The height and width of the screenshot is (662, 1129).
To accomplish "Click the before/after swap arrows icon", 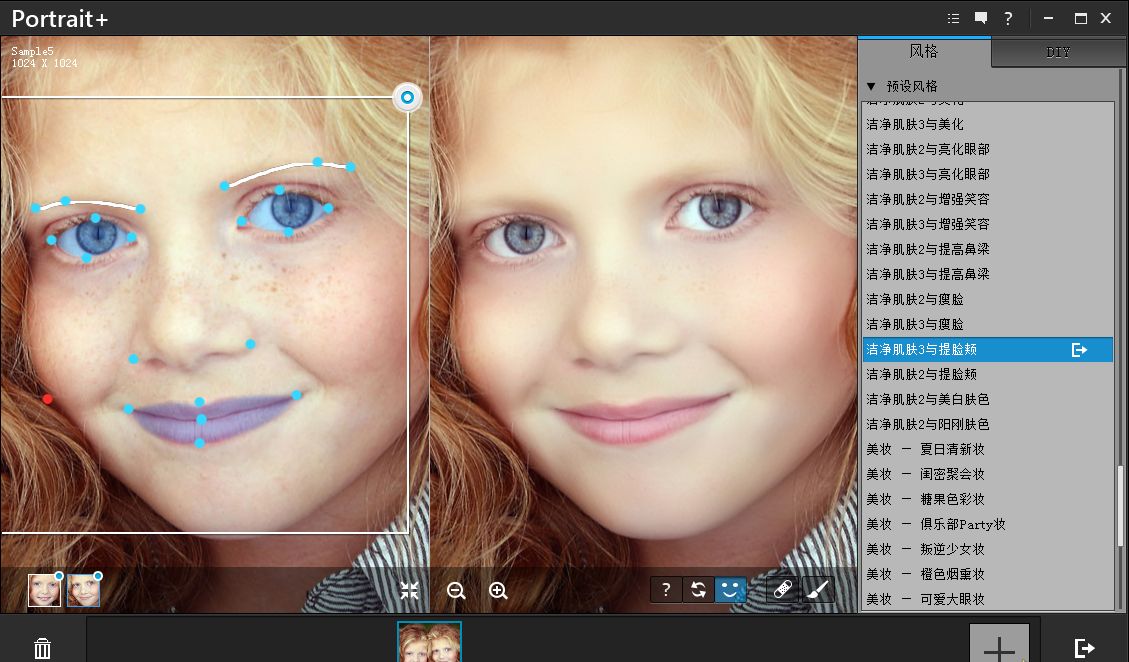I will [x=698, y=590].
